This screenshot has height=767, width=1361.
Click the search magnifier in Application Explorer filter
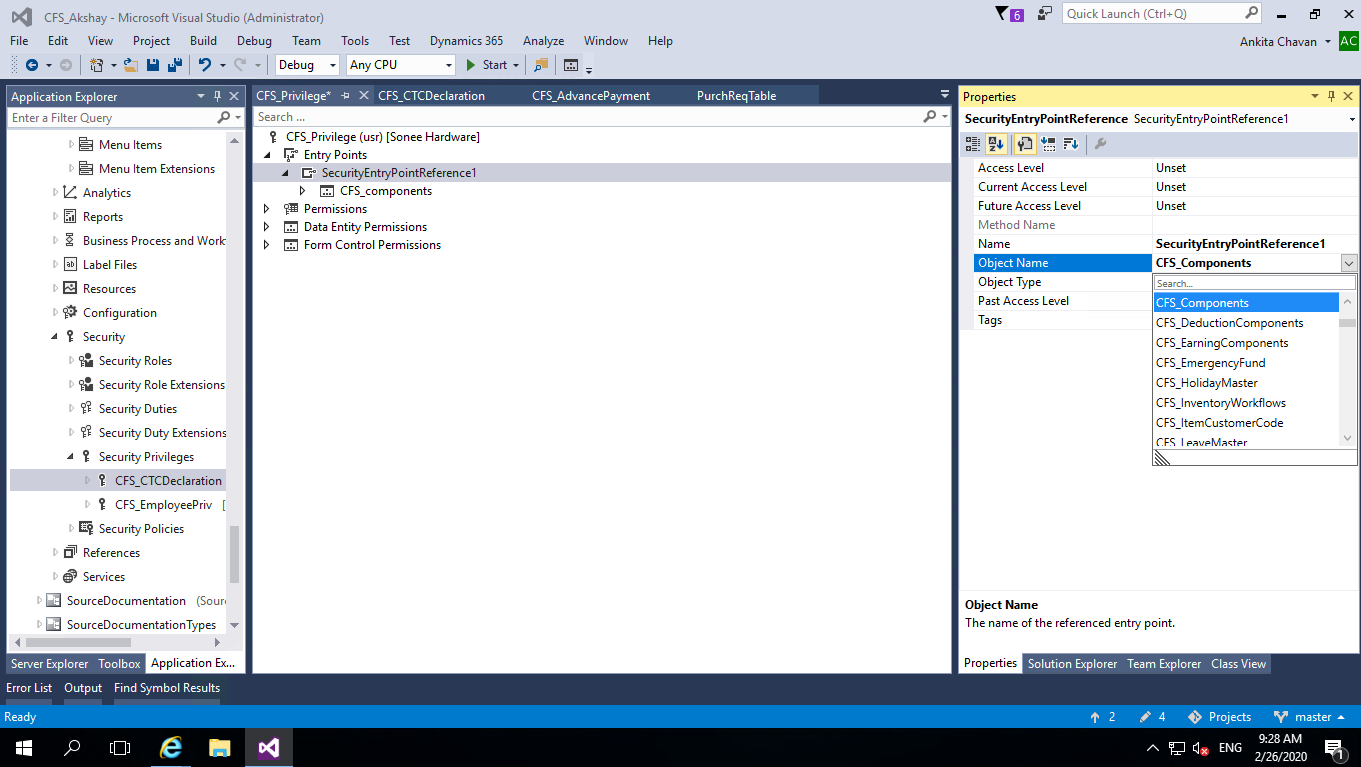pos(224,118)
